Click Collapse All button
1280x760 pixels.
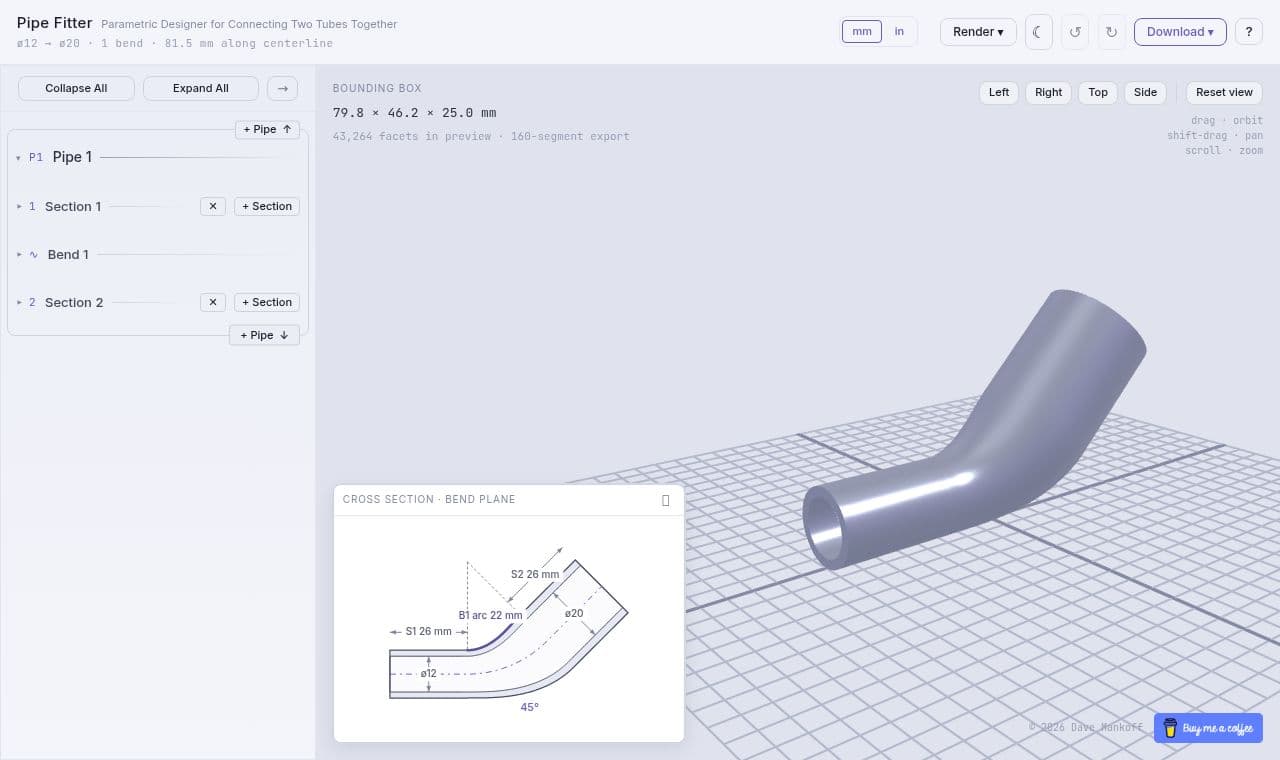tap(76, 88)
